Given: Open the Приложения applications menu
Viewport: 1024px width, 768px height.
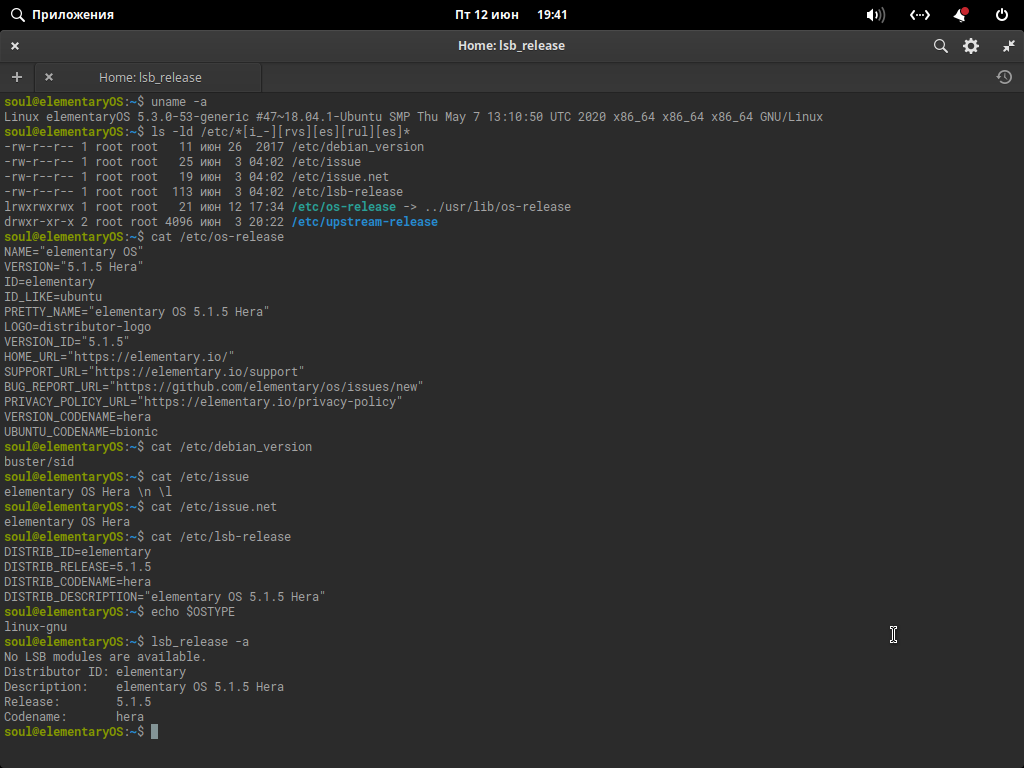Looking at the screenshot, I should 63,14.
